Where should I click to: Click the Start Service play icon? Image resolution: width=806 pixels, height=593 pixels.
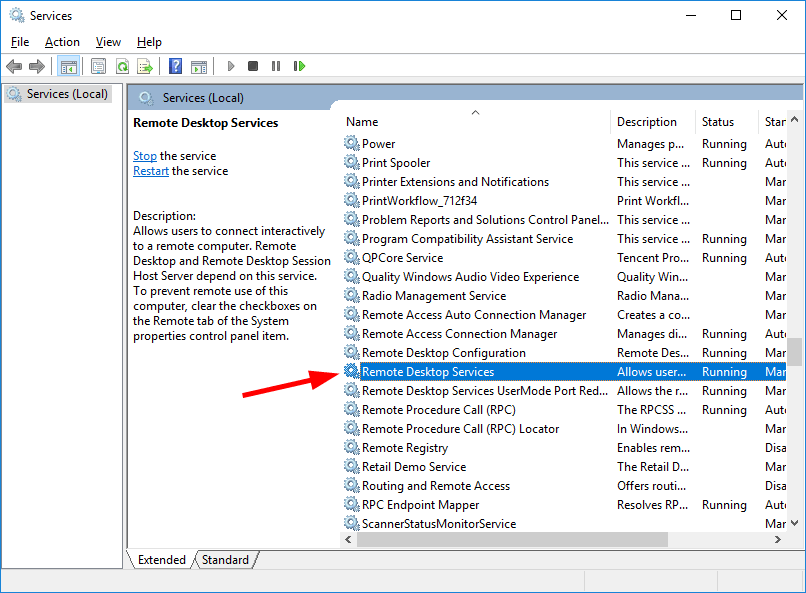pyautogui.click(x=231, y=66)
